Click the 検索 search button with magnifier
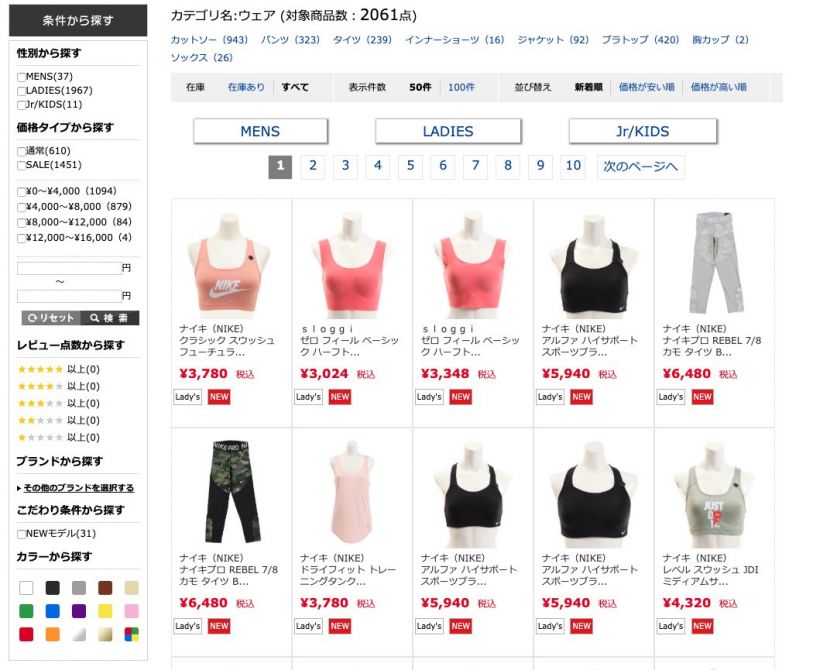Viewport: 813px width, 670px height. (109, 318)
